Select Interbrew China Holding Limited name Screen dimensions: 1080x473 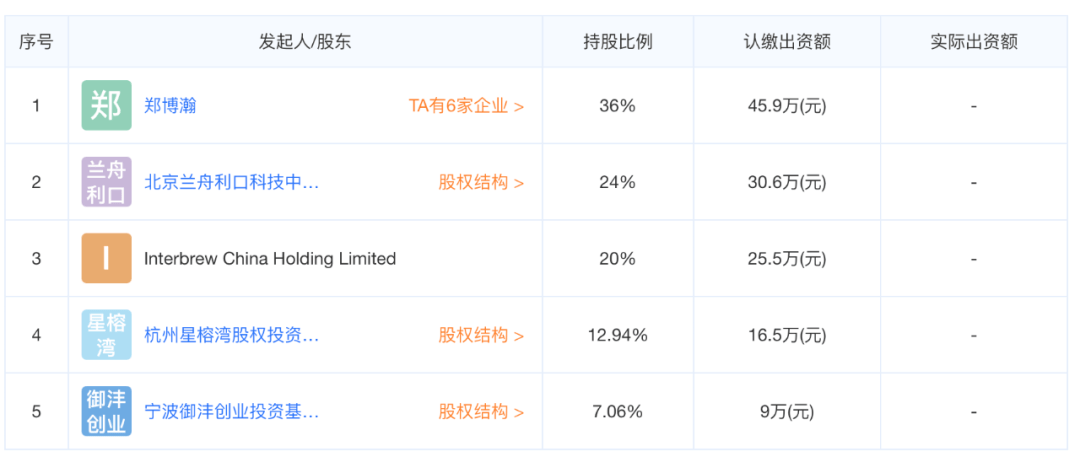pos(270,259)
